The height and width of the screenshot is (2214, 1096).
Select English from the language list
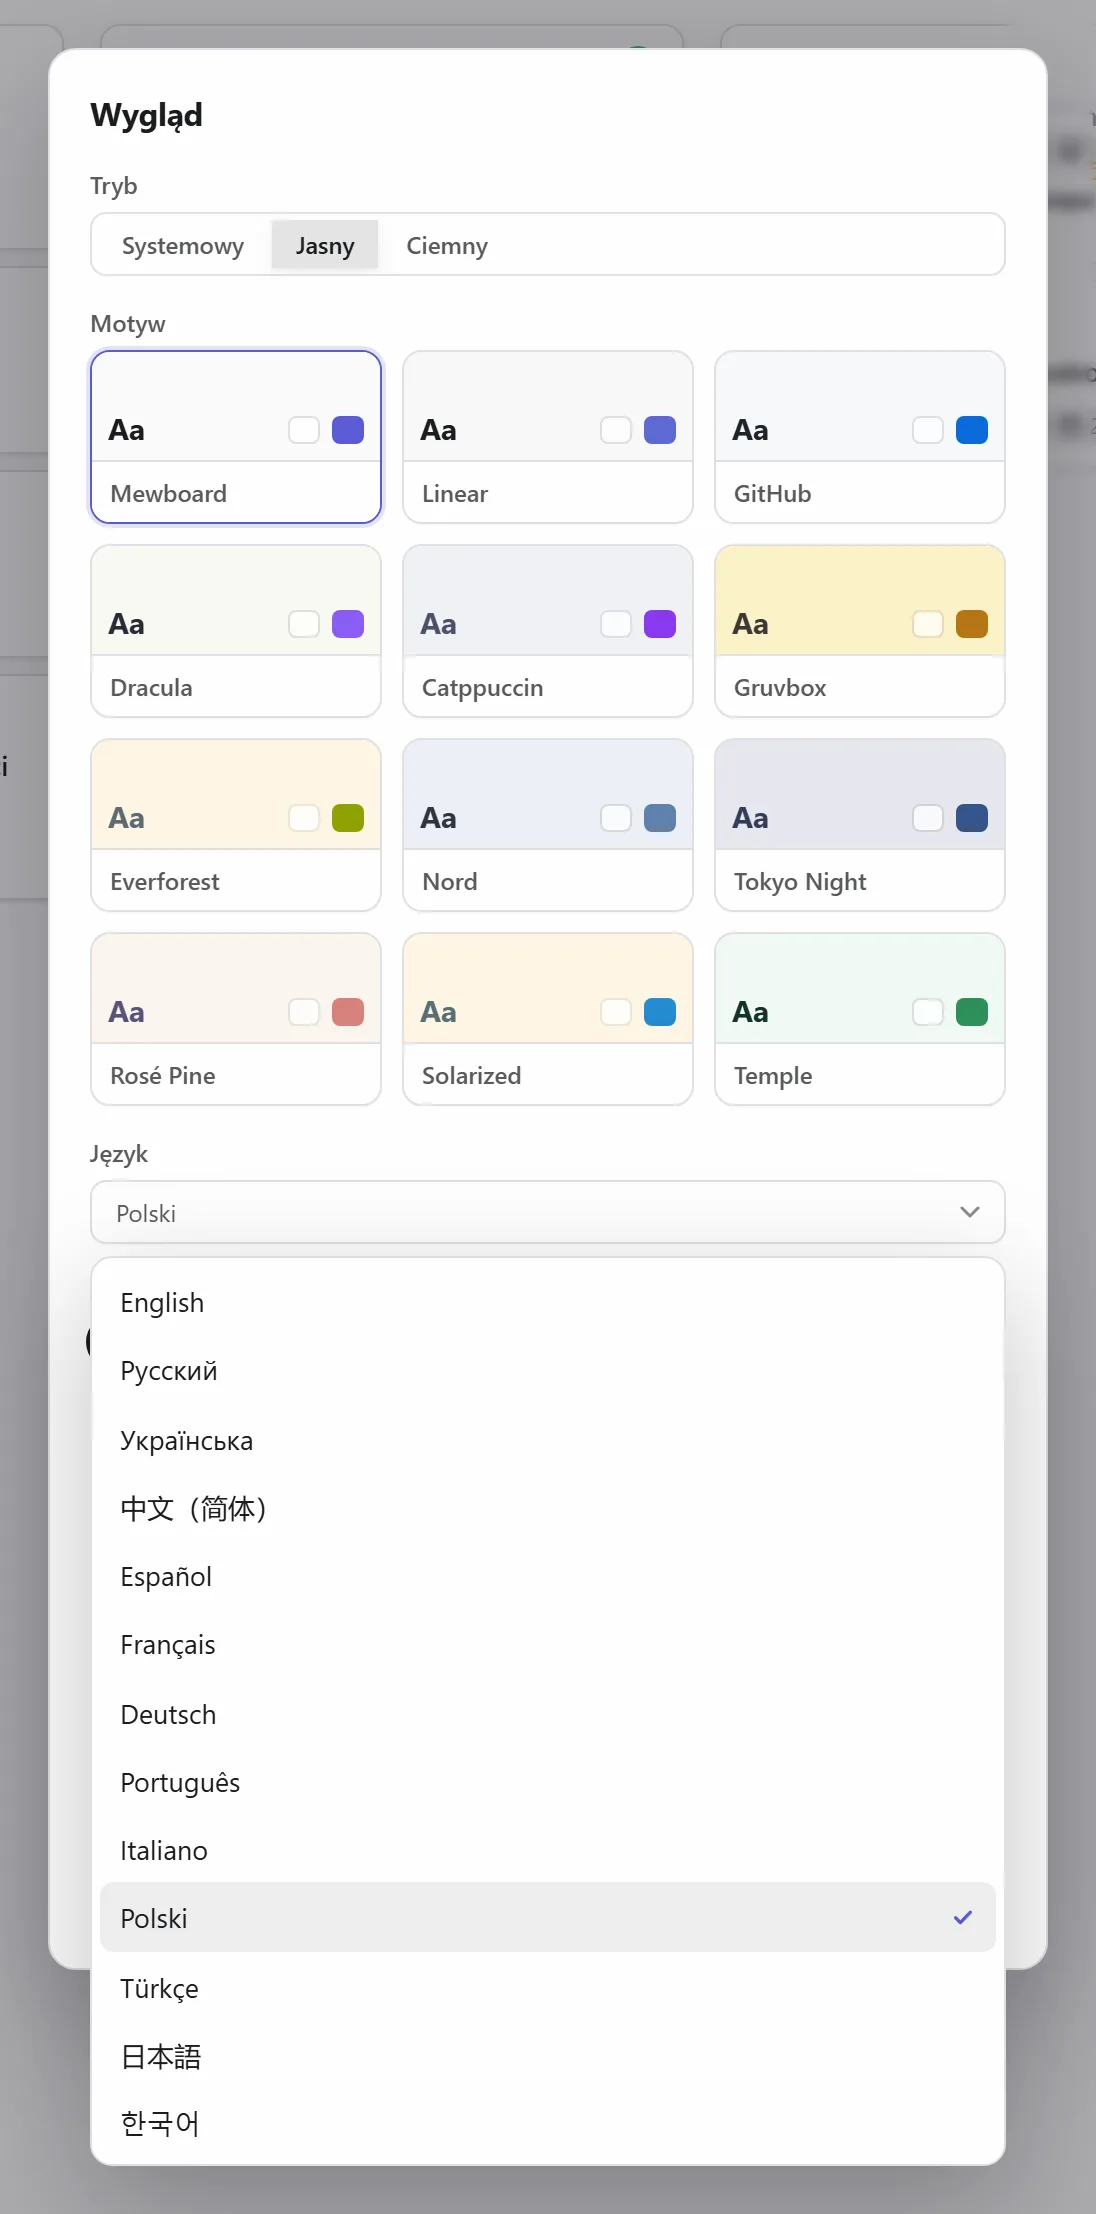(548, 1303)
